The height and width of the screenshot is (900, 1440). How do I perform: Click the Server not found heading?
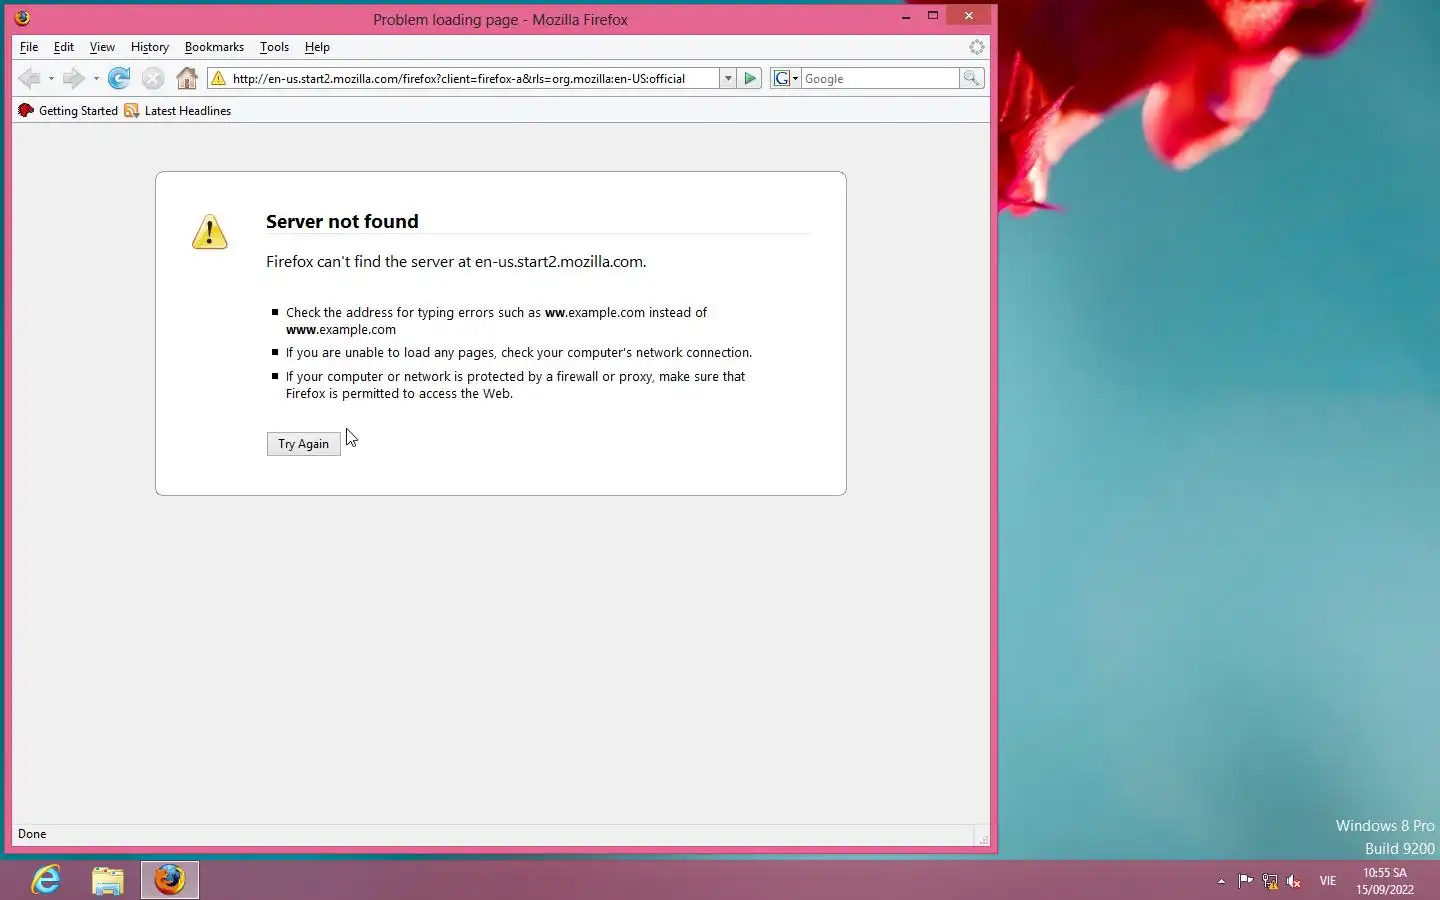point(342,221)
